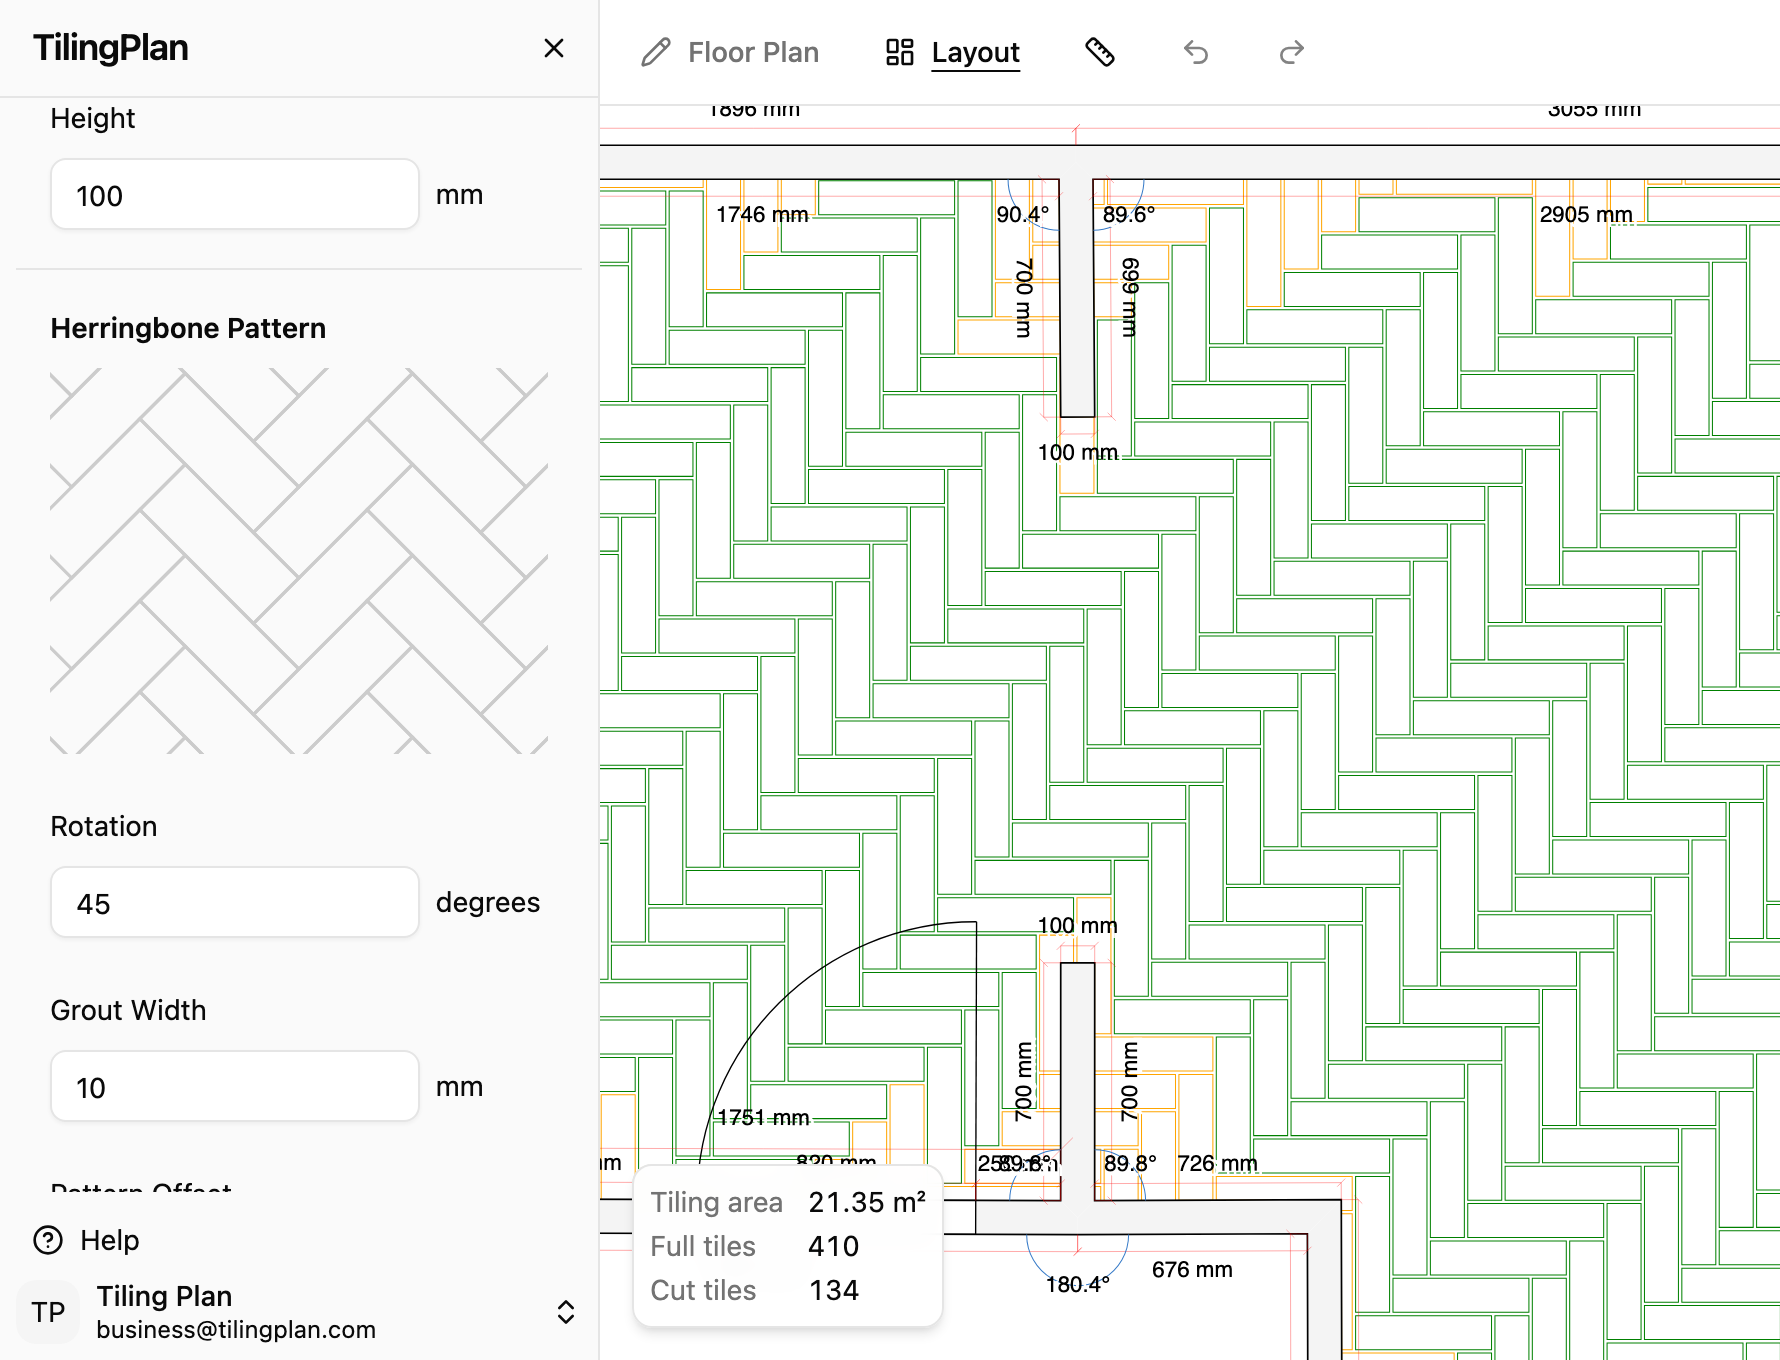Click the 89.8° angle label

pos(1130,1163)
